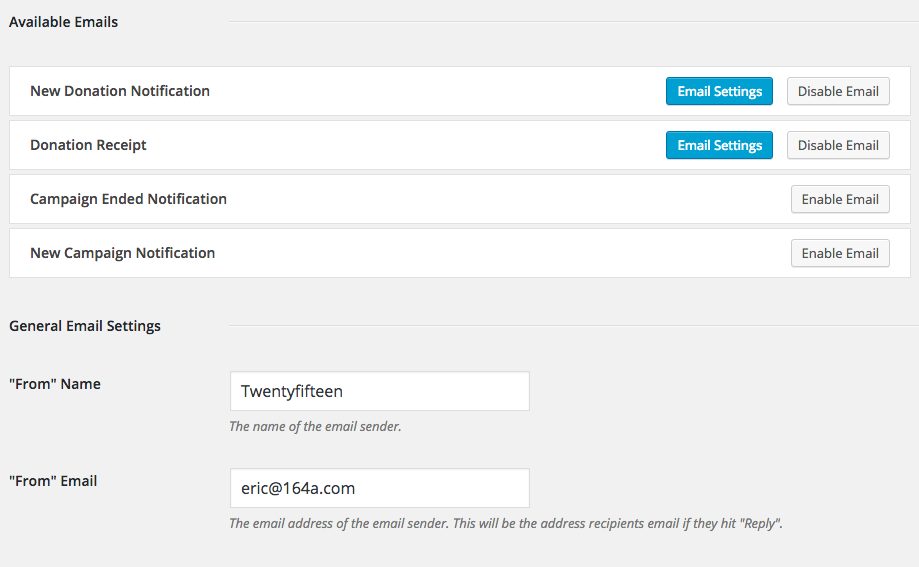919x567 pixels.
Task: Open Email Settings for New Donation Notification
Action: coord(719,91)
